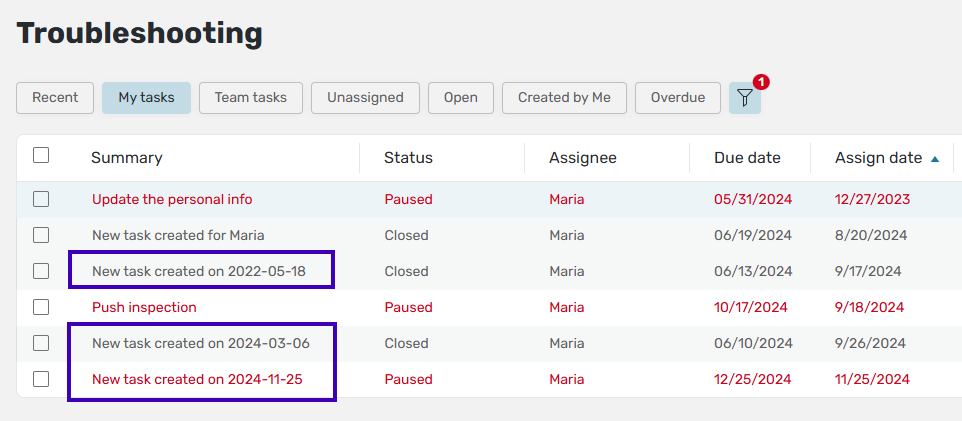Open task created on 2022-05-18
The width and height of the screenshot is (962, 421).
[x=198, y=271]
